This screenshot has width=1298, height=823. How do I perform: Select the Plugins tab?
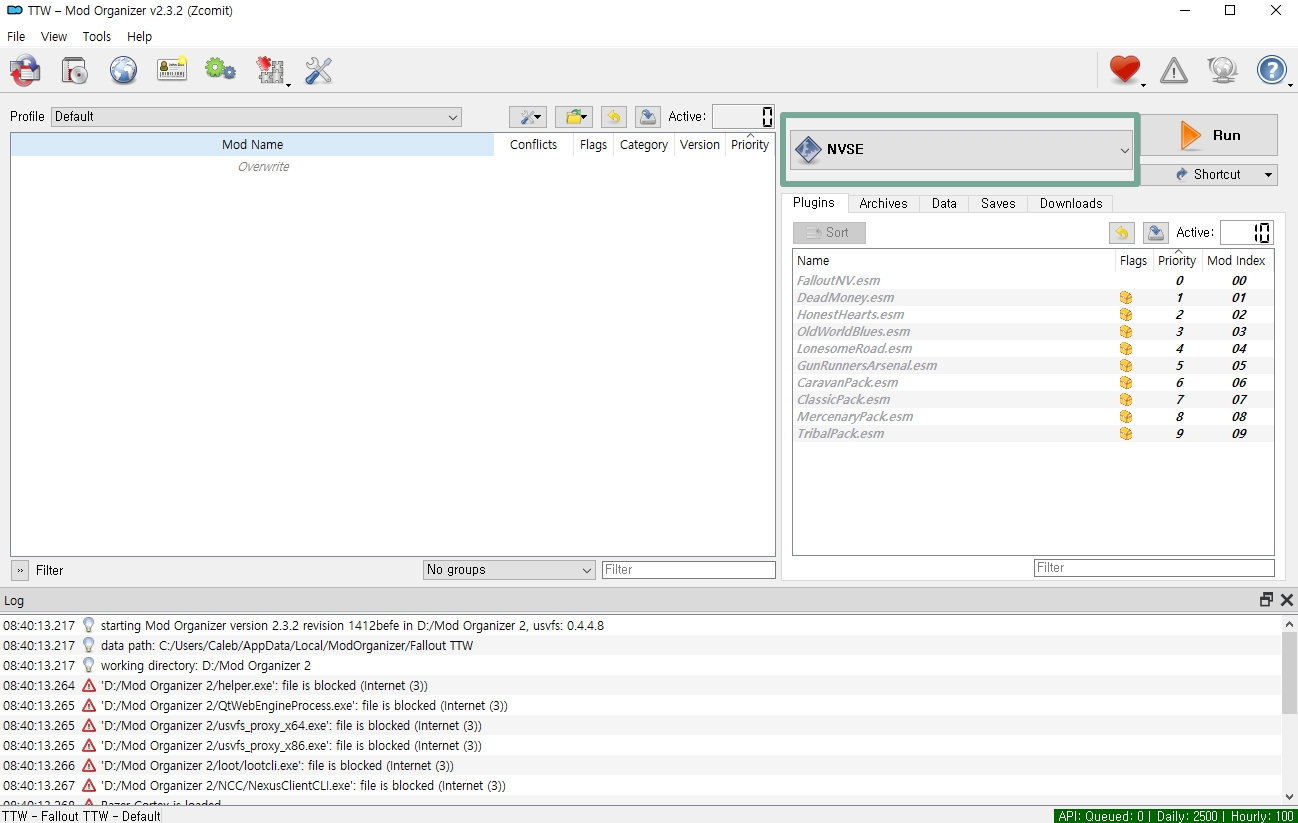coord(814,202)
